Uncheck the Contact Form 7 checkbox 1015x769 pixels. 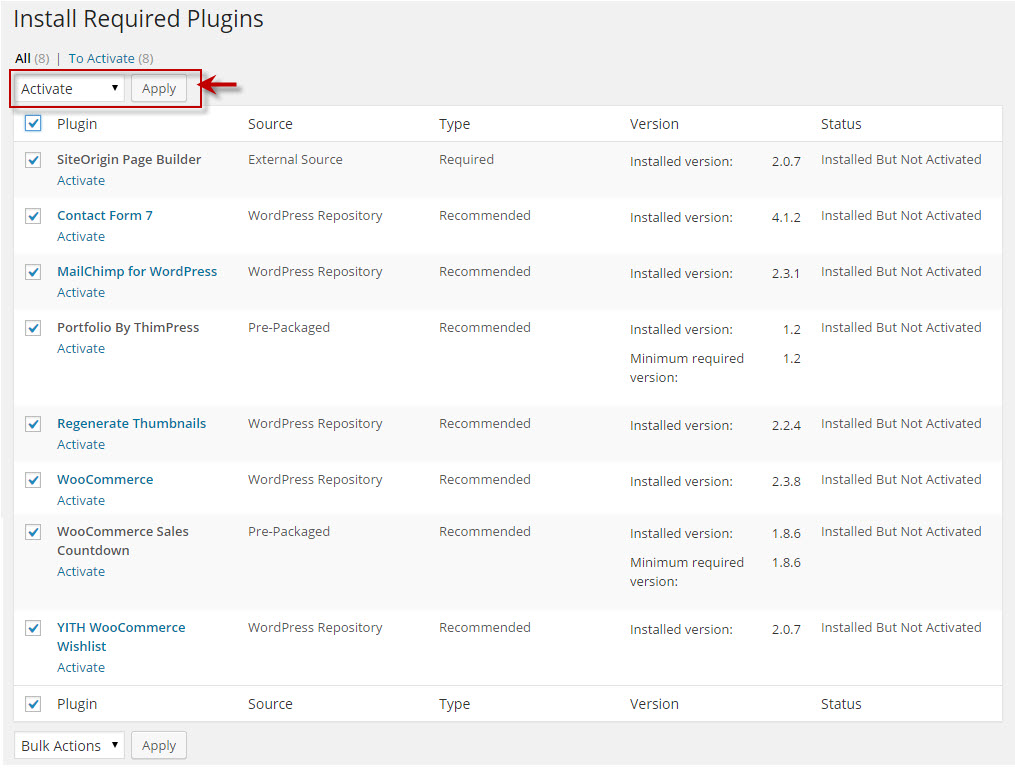tap(33, 216)
